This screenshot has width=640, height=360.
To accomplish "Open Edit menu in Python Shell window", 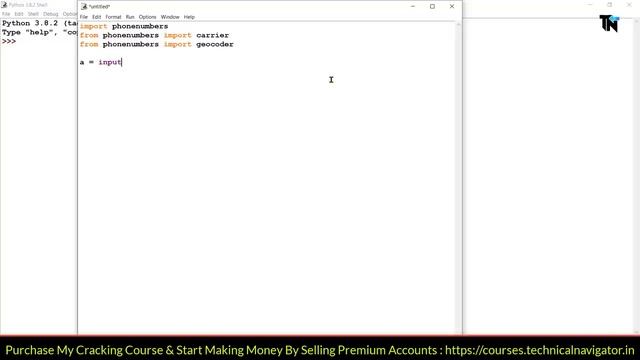I will (x=19, y=14).
